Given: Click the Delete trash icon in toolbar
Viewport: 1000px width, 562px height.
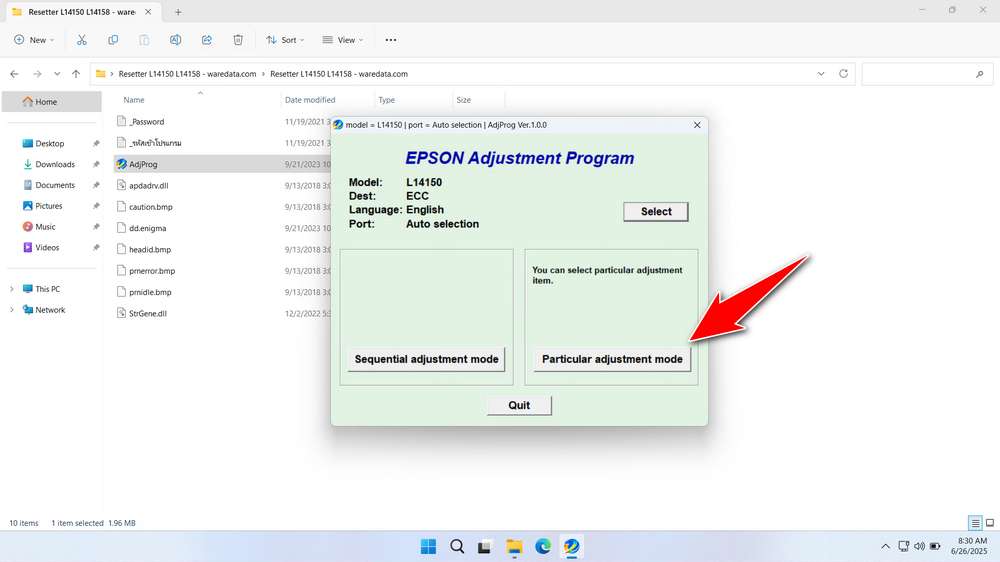Looking at the screenshot, I should tap(238, 40).
